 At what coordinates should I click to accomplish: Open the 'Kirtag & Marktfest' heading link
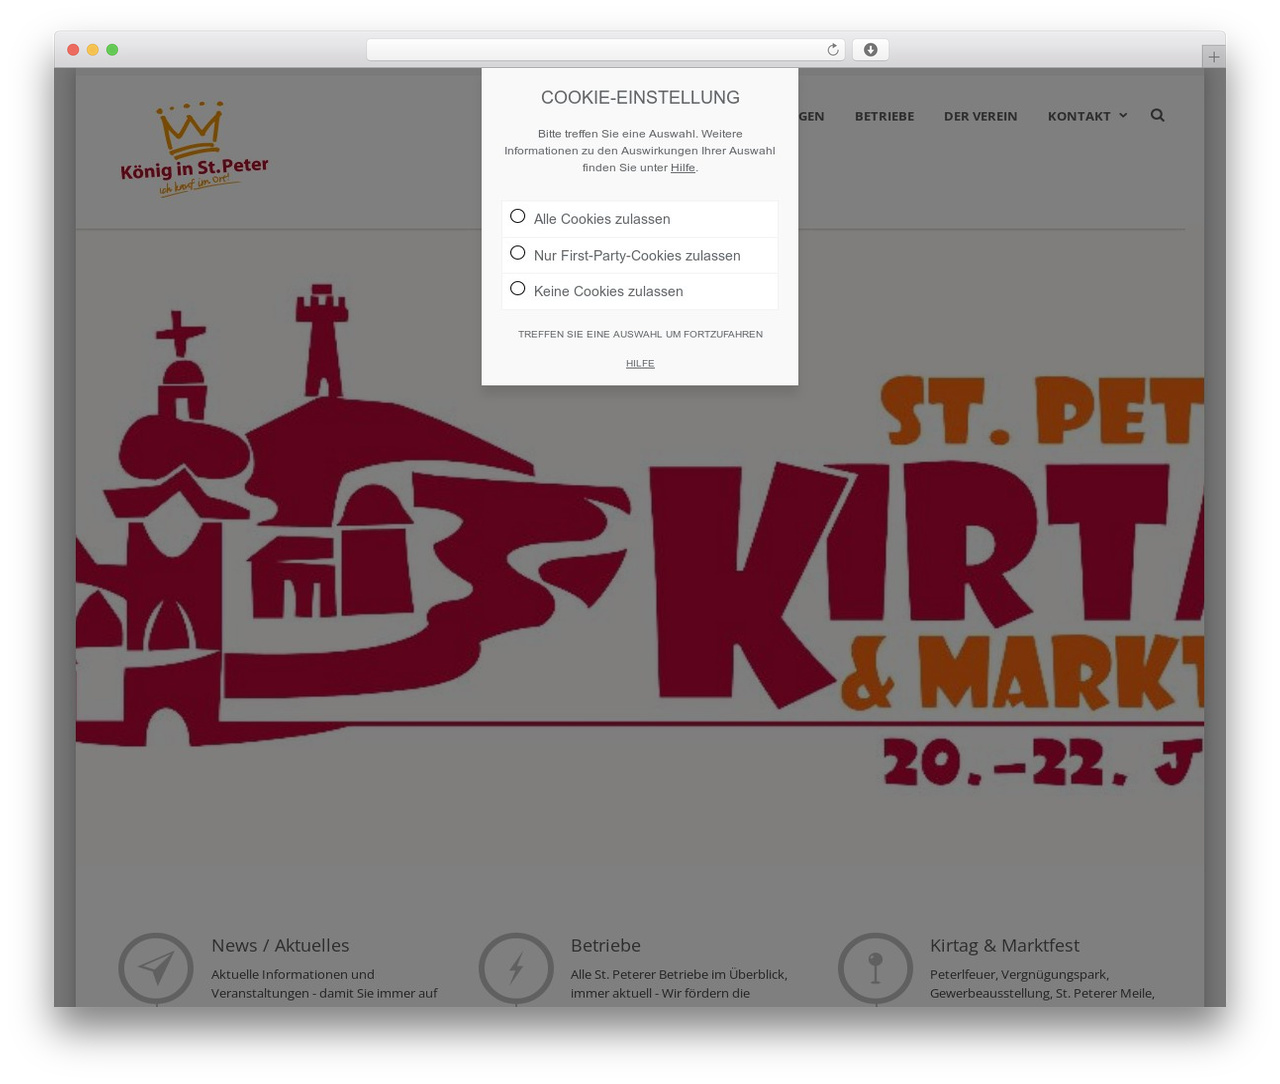tap(1004, 945)
